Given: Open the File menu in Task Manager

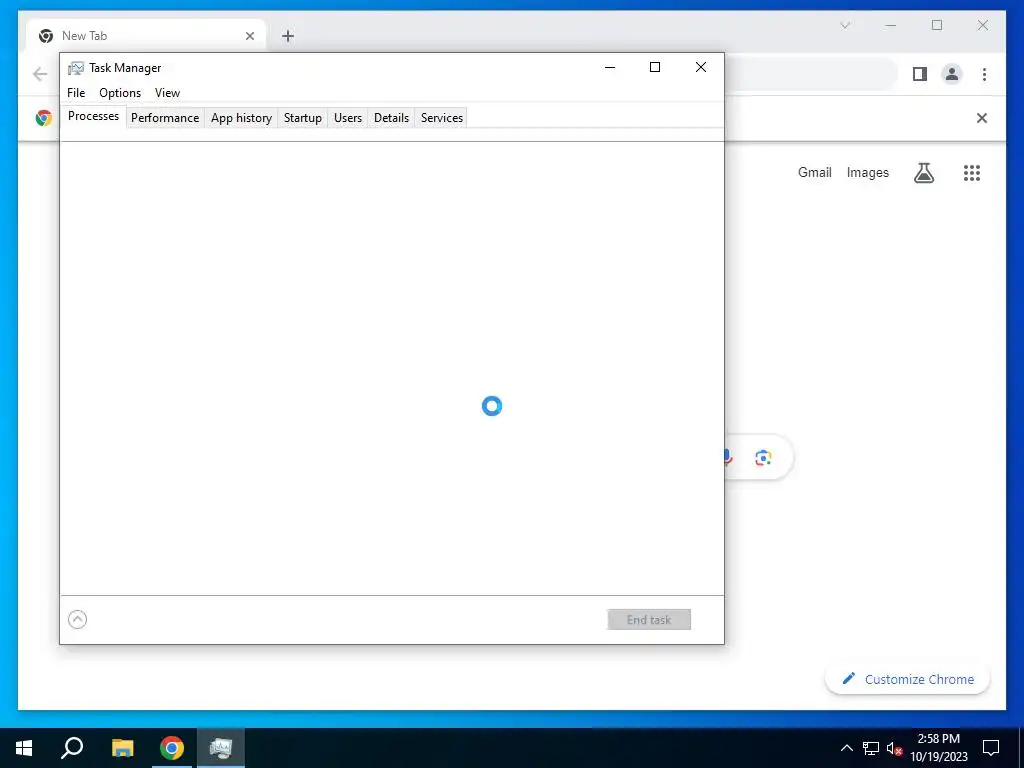Looking at the screenshot, I should click(76, 93).
